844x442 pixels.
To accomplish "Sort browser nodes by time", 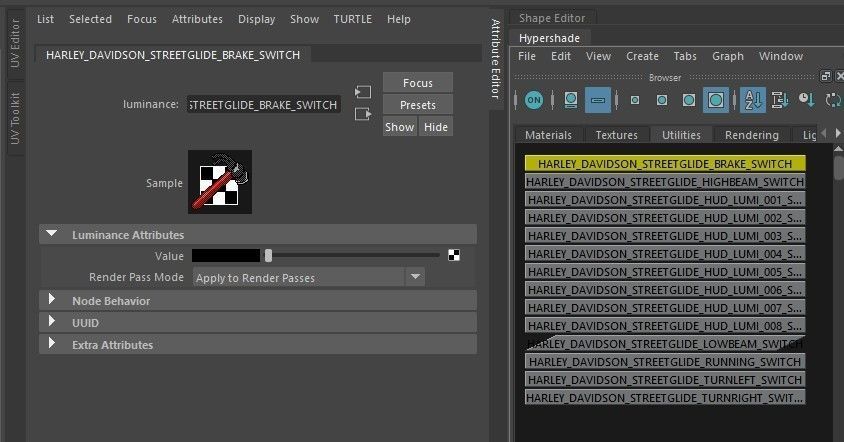I will 806,100.
